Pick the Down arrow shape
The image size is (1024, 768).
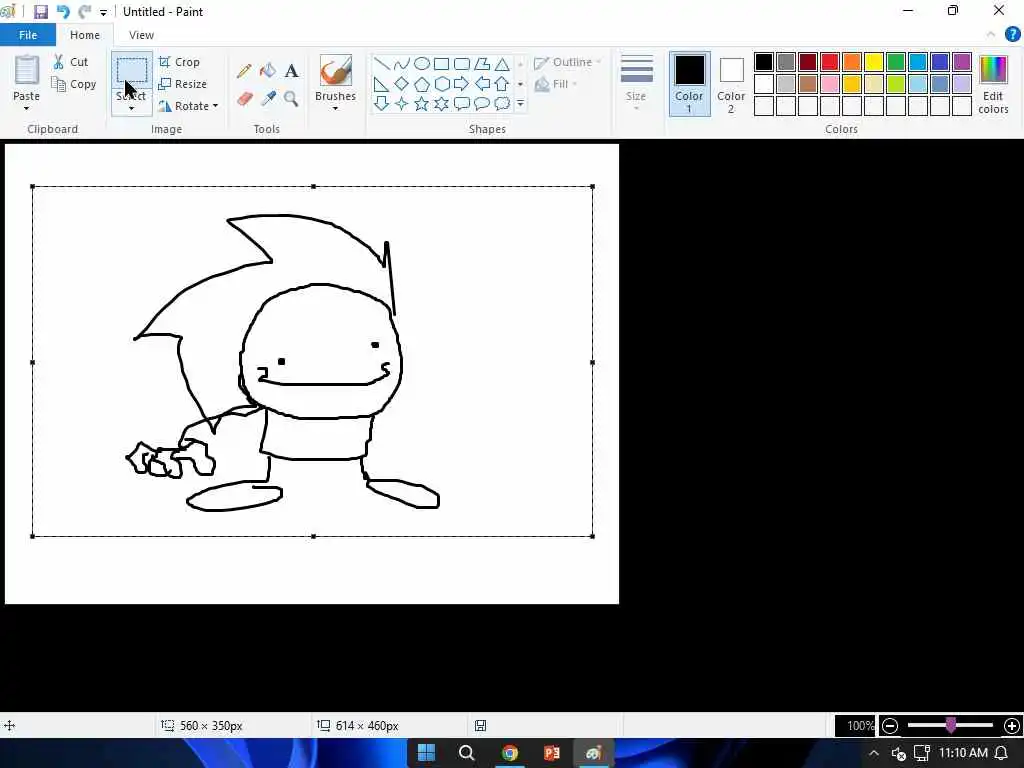(x=382, y=103)
